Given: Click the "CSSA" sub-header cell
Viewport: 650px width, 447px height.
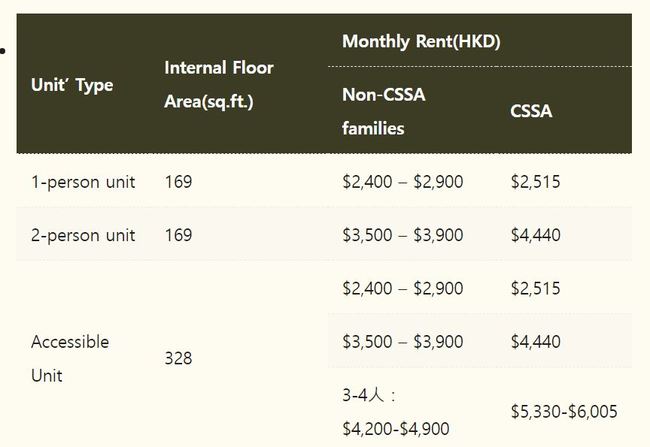Looking at the screenshot, I should pyautogui.click(x=531, y=111).
